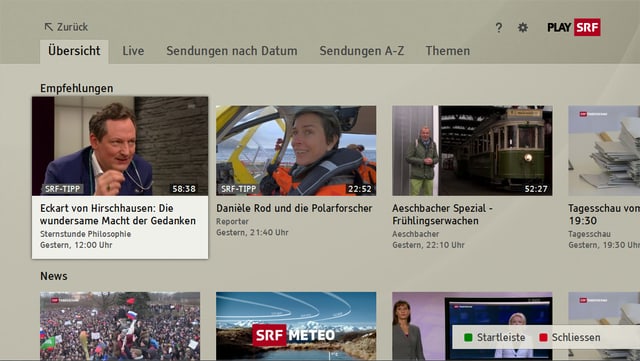
Task: Click Empfehlungen section heading
Action: coord(77,88)
